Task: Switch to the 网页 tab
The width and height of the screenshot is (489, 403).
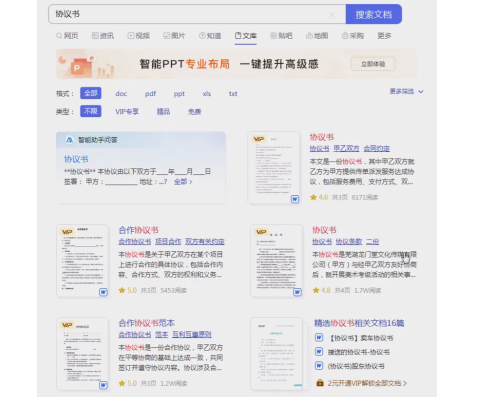Action: [67, 36]
